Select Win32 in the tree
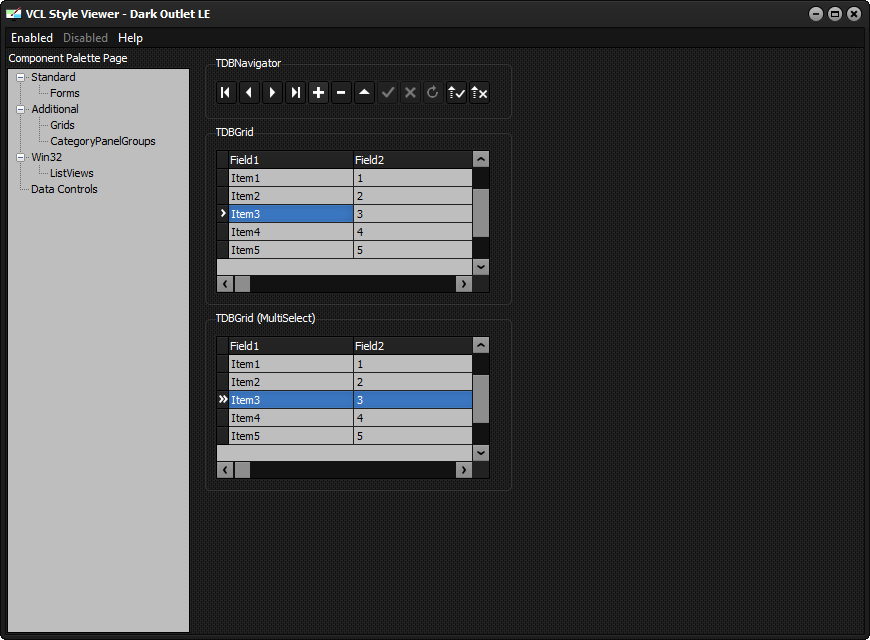The width and height of the screenshot is (870, 640). (x=47, y=157)
